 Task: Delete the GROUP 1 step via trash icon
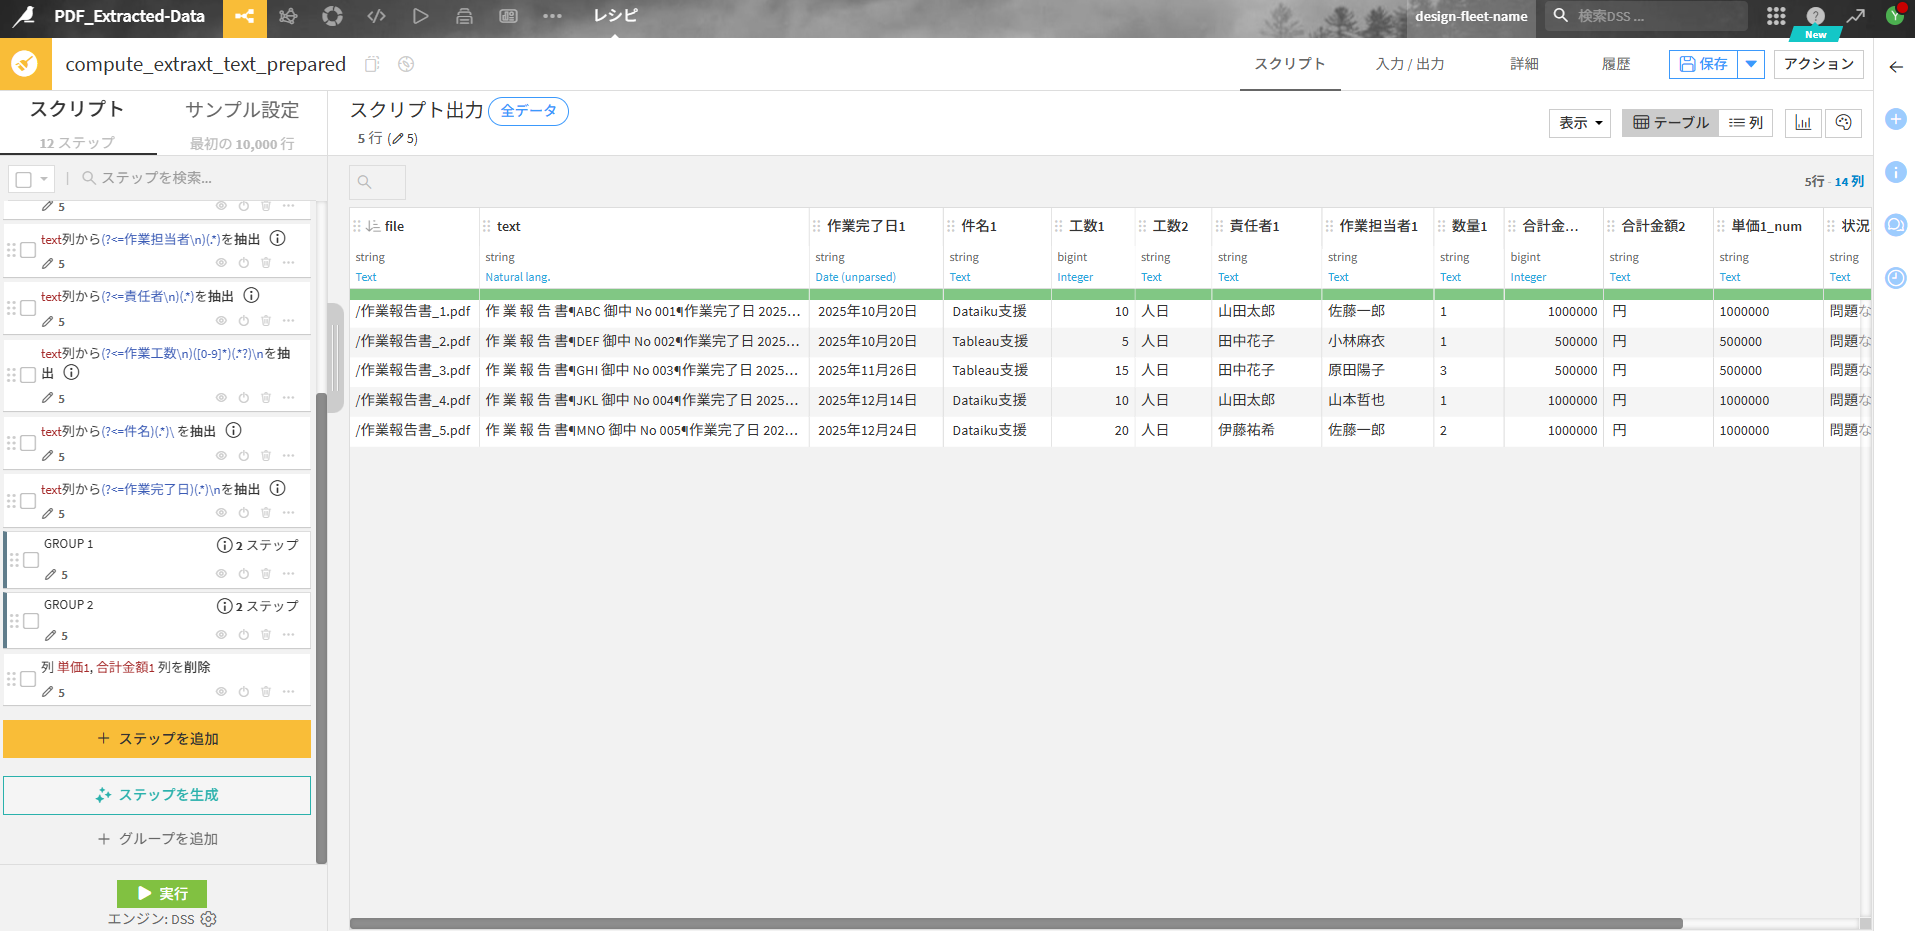coord(266,574)
